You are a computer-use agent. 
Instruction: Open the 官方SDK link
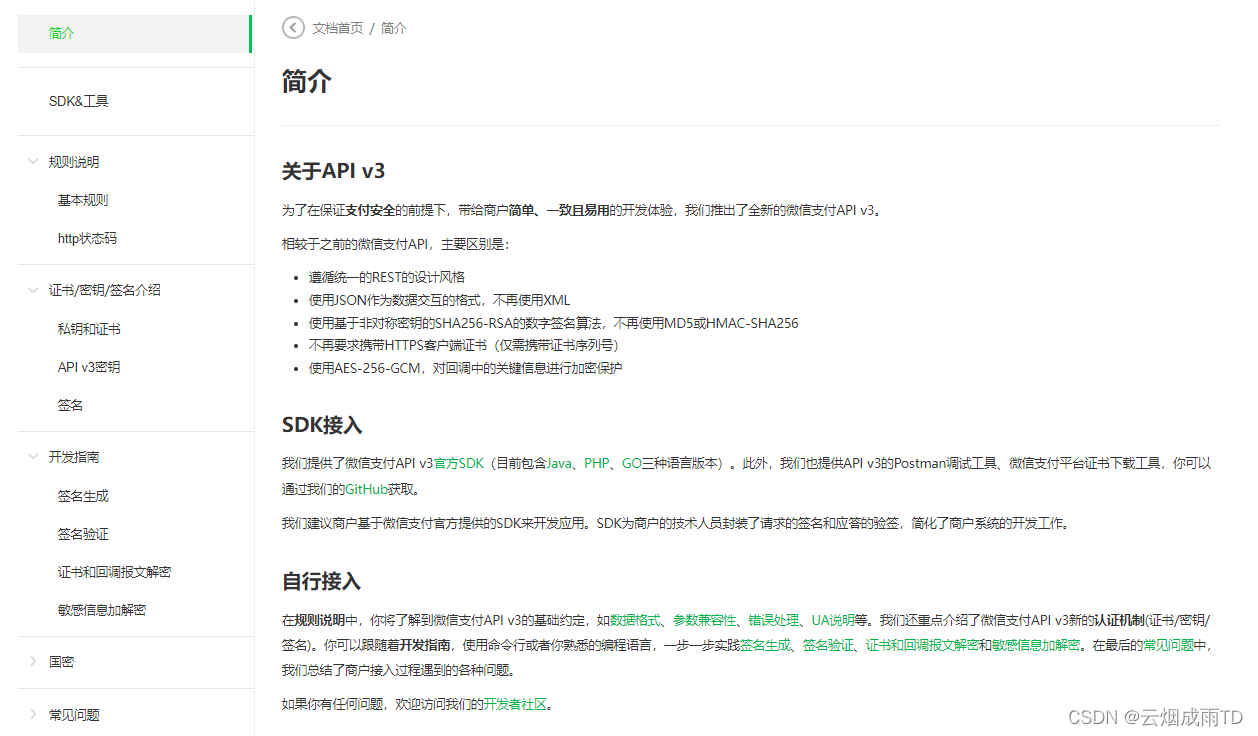[x=459, y=463]
